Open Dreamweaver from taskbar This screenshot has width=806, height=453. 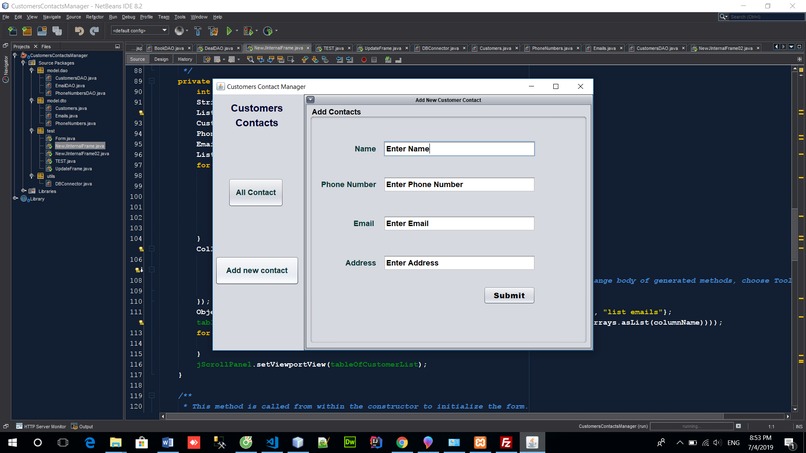(350, 442)
